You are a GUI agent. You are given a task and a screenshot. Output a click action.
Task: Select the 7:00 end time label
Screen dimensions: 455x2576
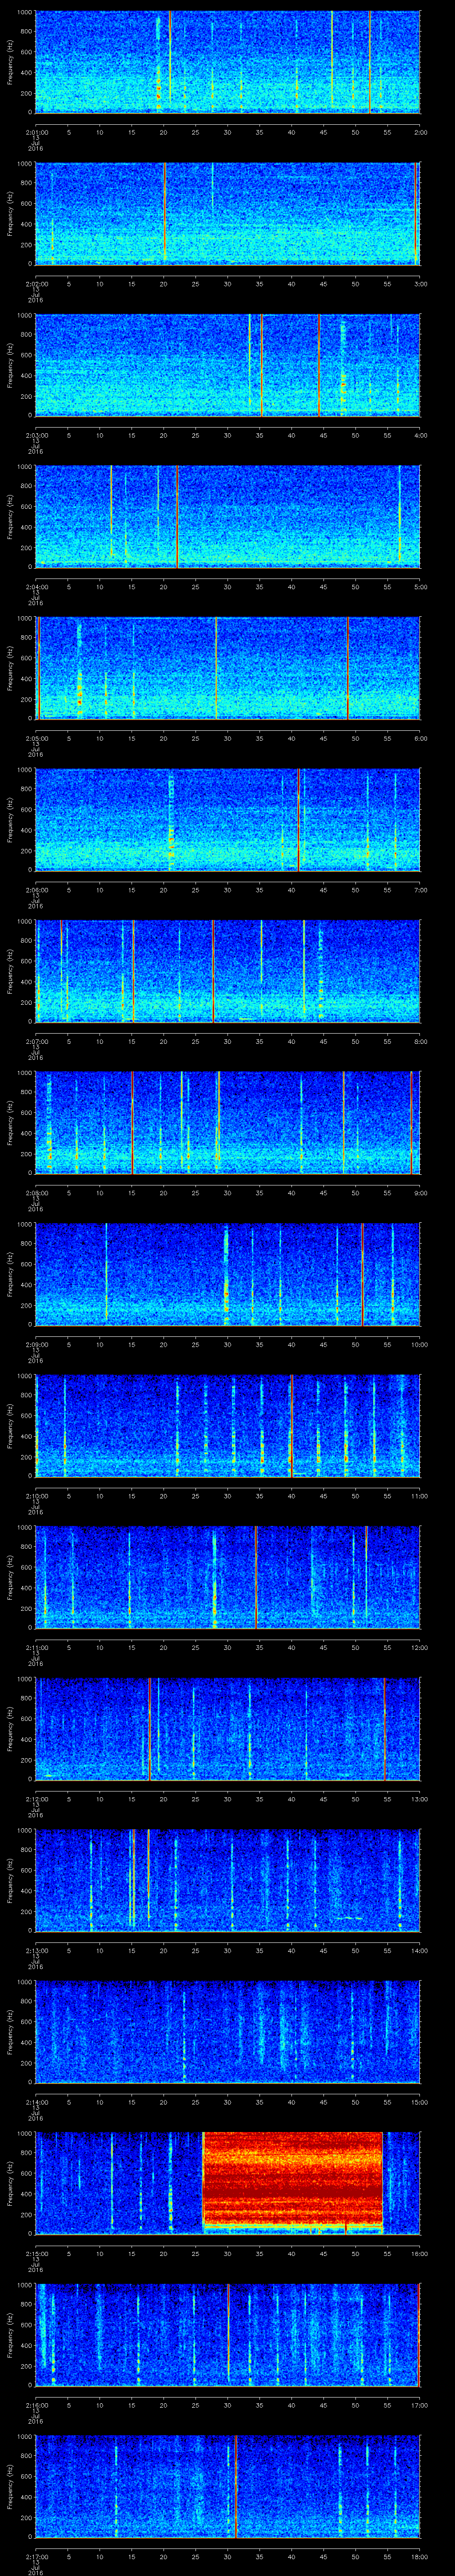point(420,890)
